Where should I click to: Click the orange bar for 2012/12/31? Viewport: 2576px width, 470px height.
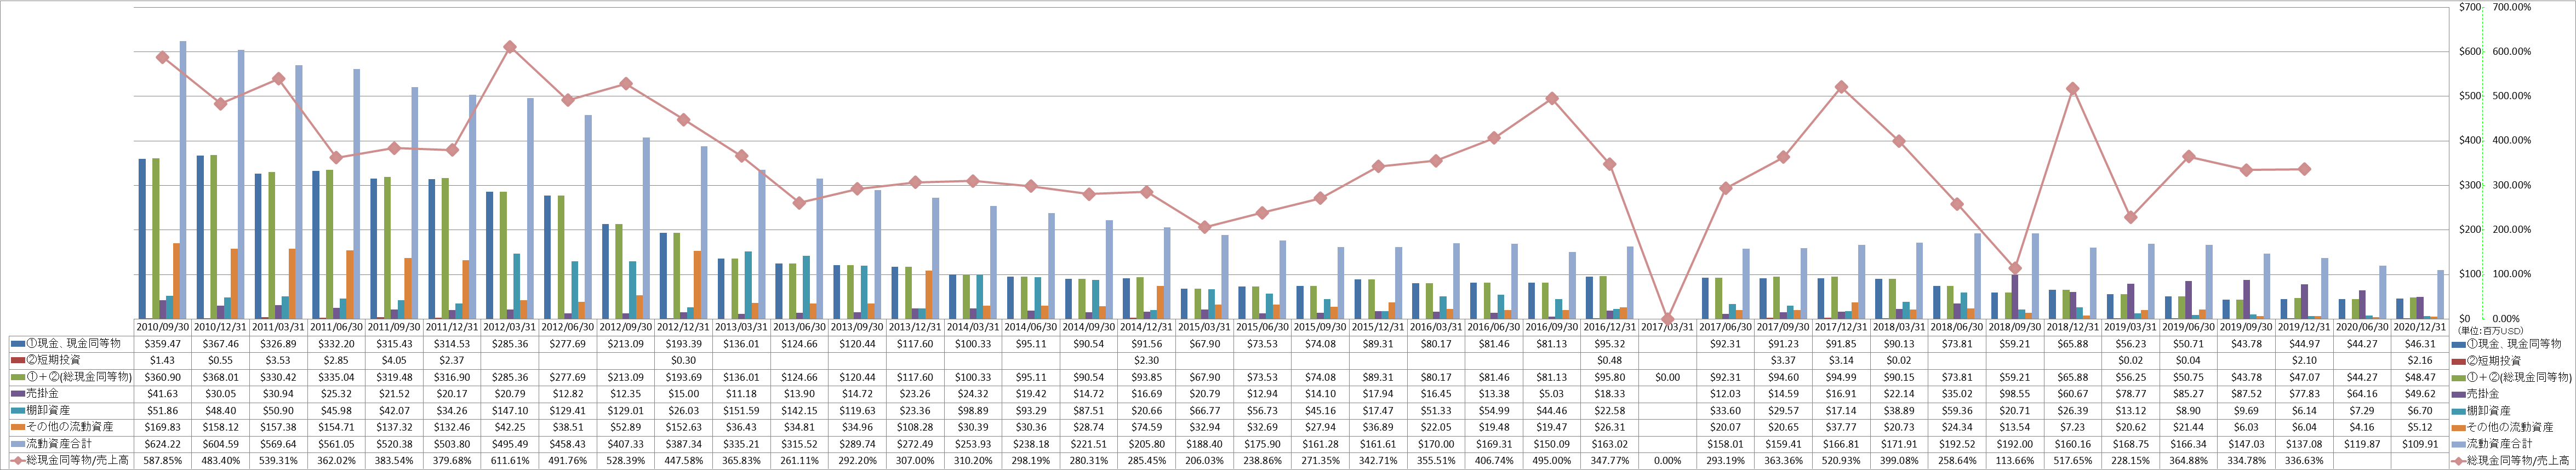pos(697,285)
